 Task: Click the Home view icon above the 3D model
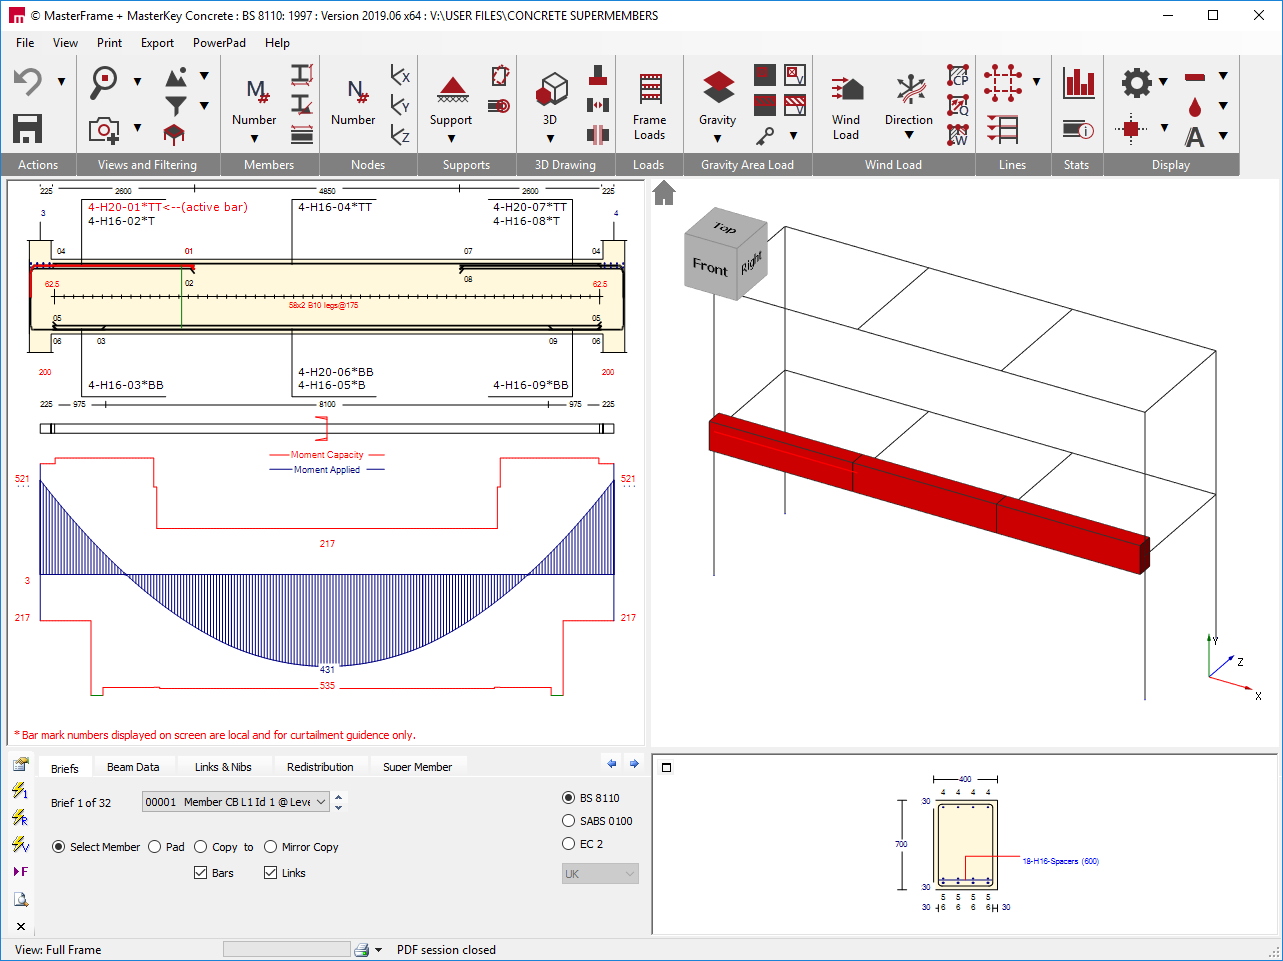tap(664, 193)
